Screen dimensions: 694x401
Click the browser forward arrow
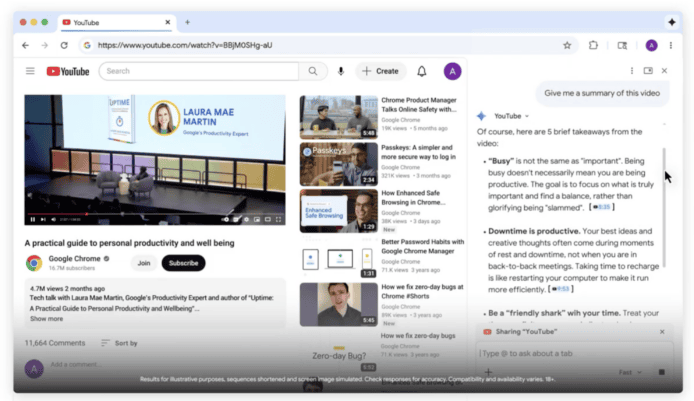(x=44, y=45)
